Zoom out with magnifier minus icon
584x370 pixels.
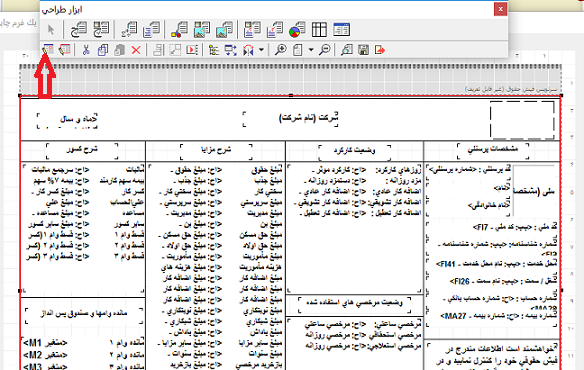pyautogui.click(x=325, y=50)
